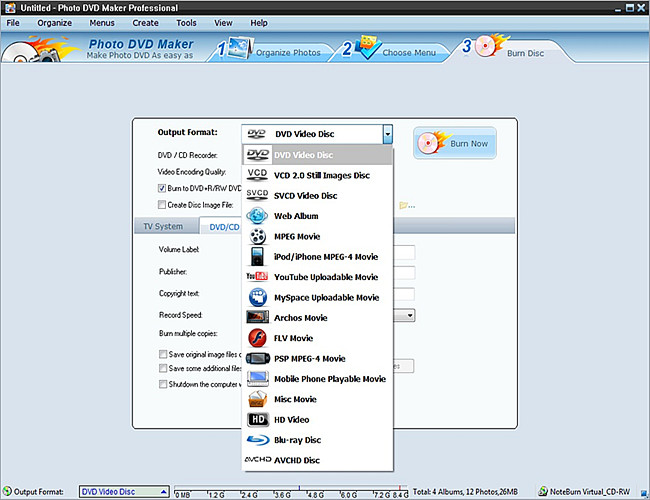Open the View menu
The width and height of the screenshot is (650, 500).
point(223,23)
